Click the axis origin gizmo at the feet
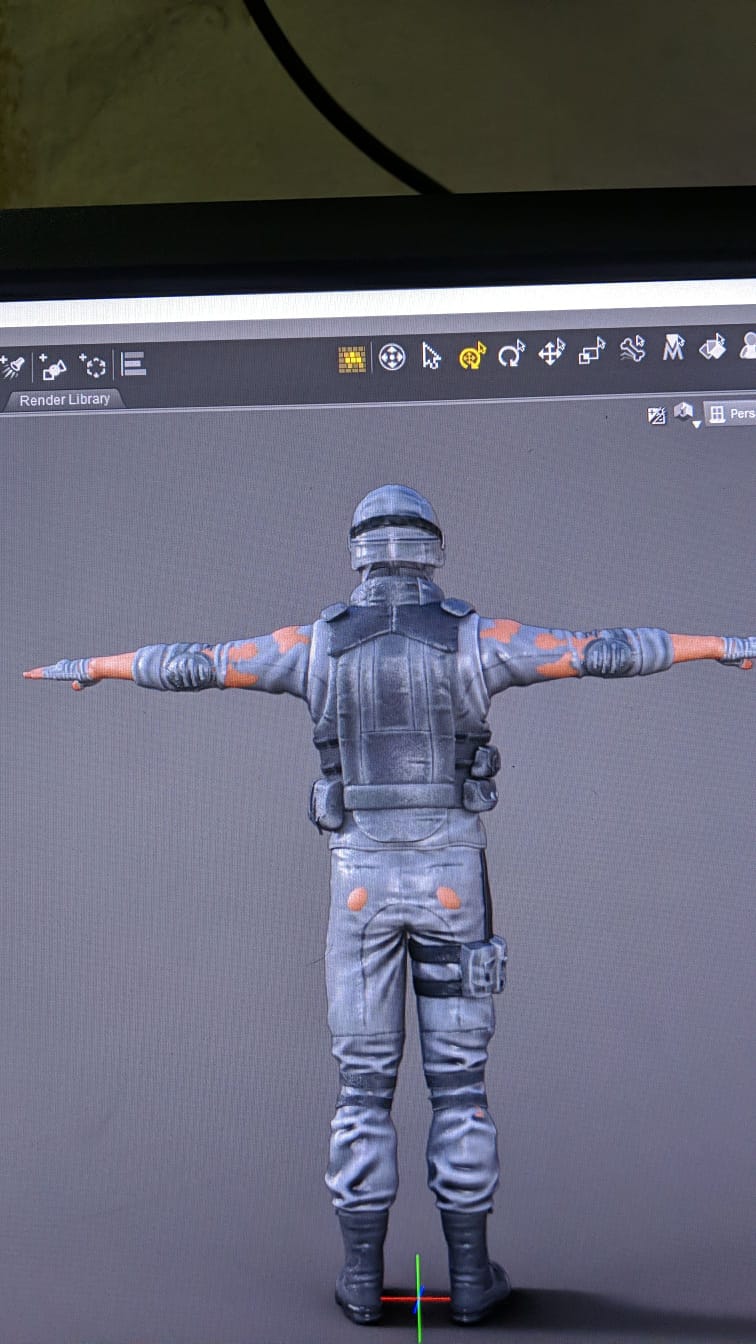This screenshot has width=756, height=1344. (x=419, y=1299)
